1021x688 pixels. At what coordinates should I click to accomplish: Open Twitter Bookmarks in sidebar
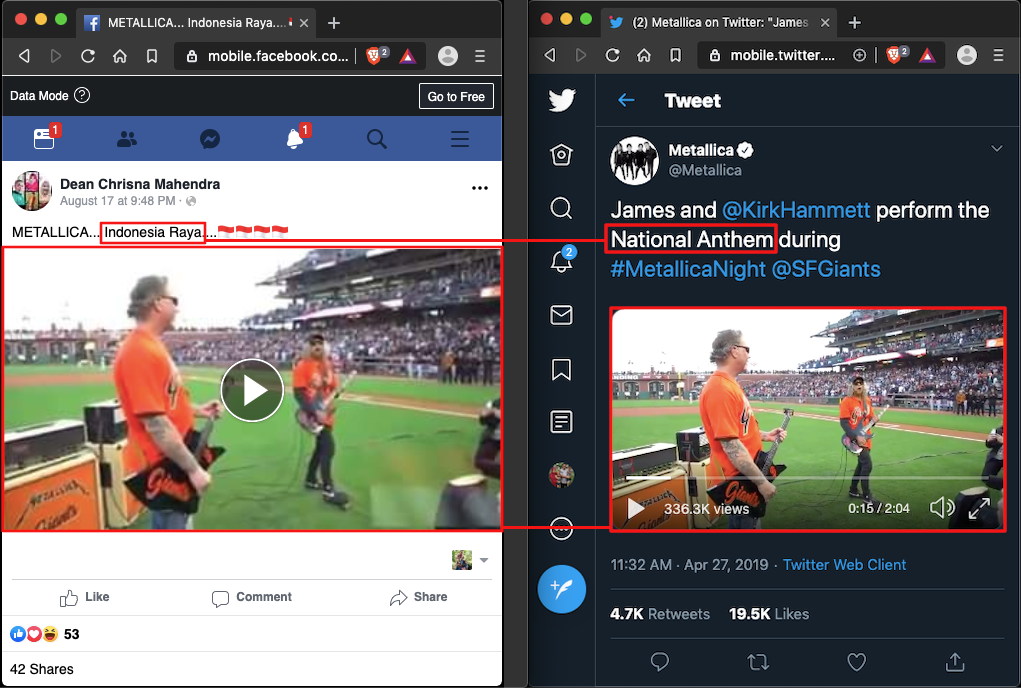[x=561, y=369]
